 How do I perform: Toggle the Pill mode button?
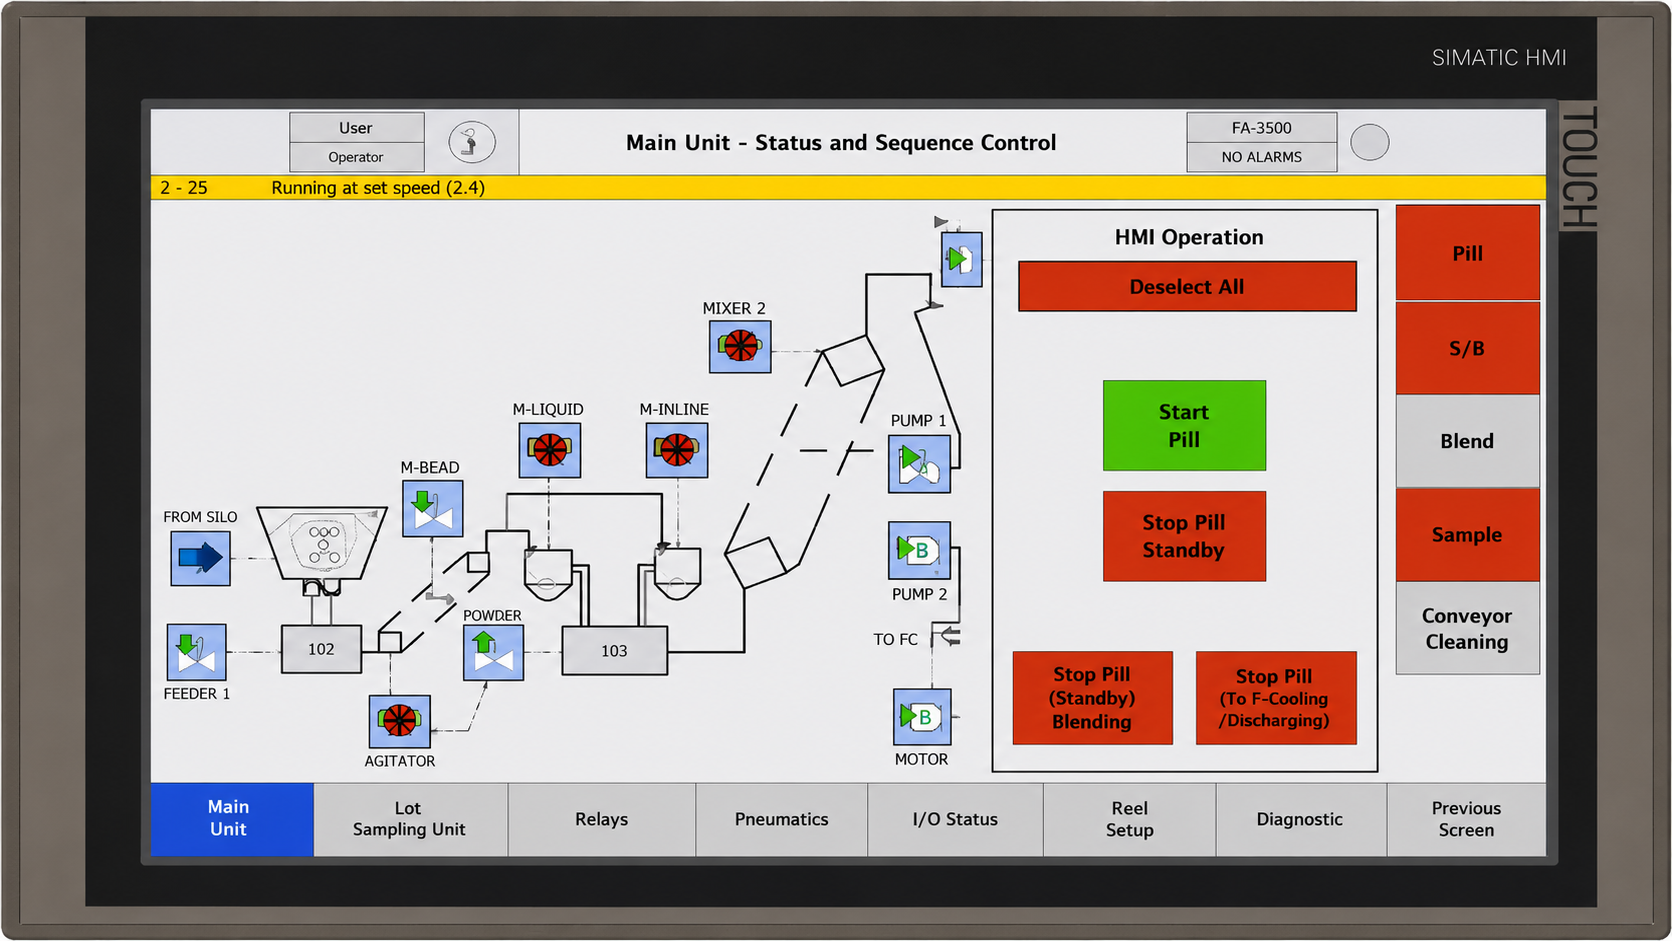tap(1467, 253)
